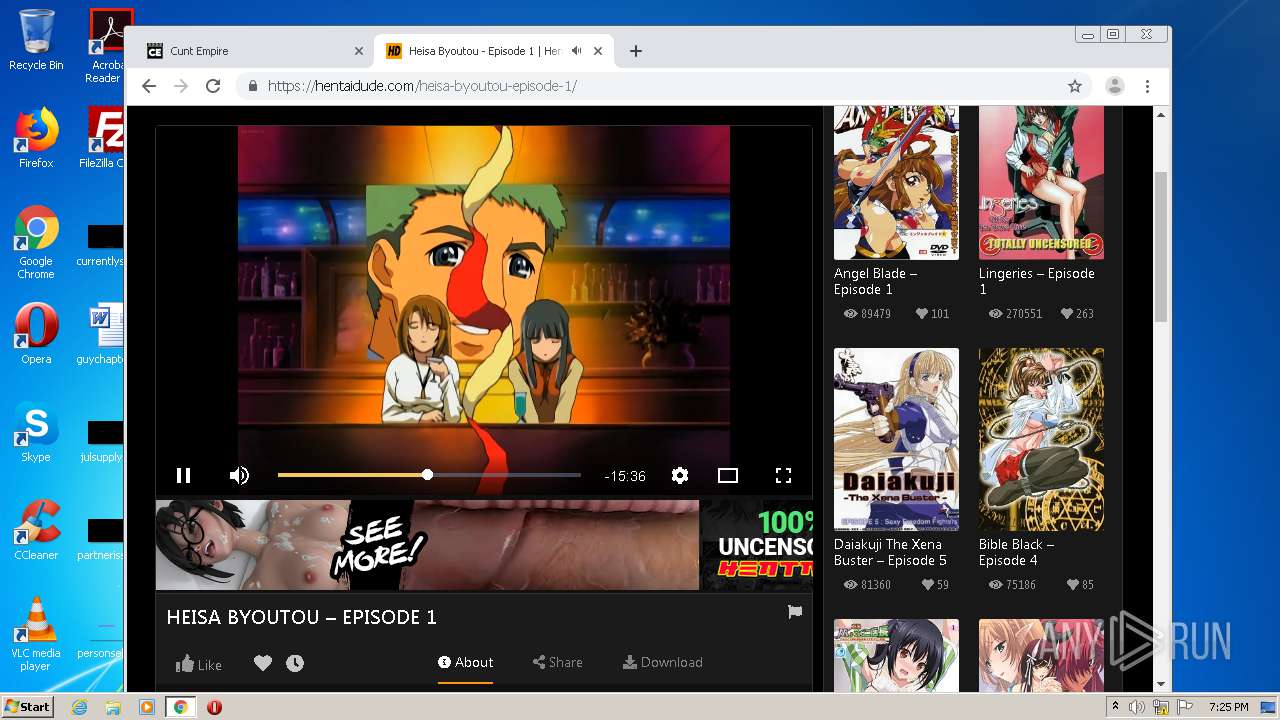Screen dimensions: 1280x720
Task: Open FileZilla desktop shortcut
Action: point(102,138)
